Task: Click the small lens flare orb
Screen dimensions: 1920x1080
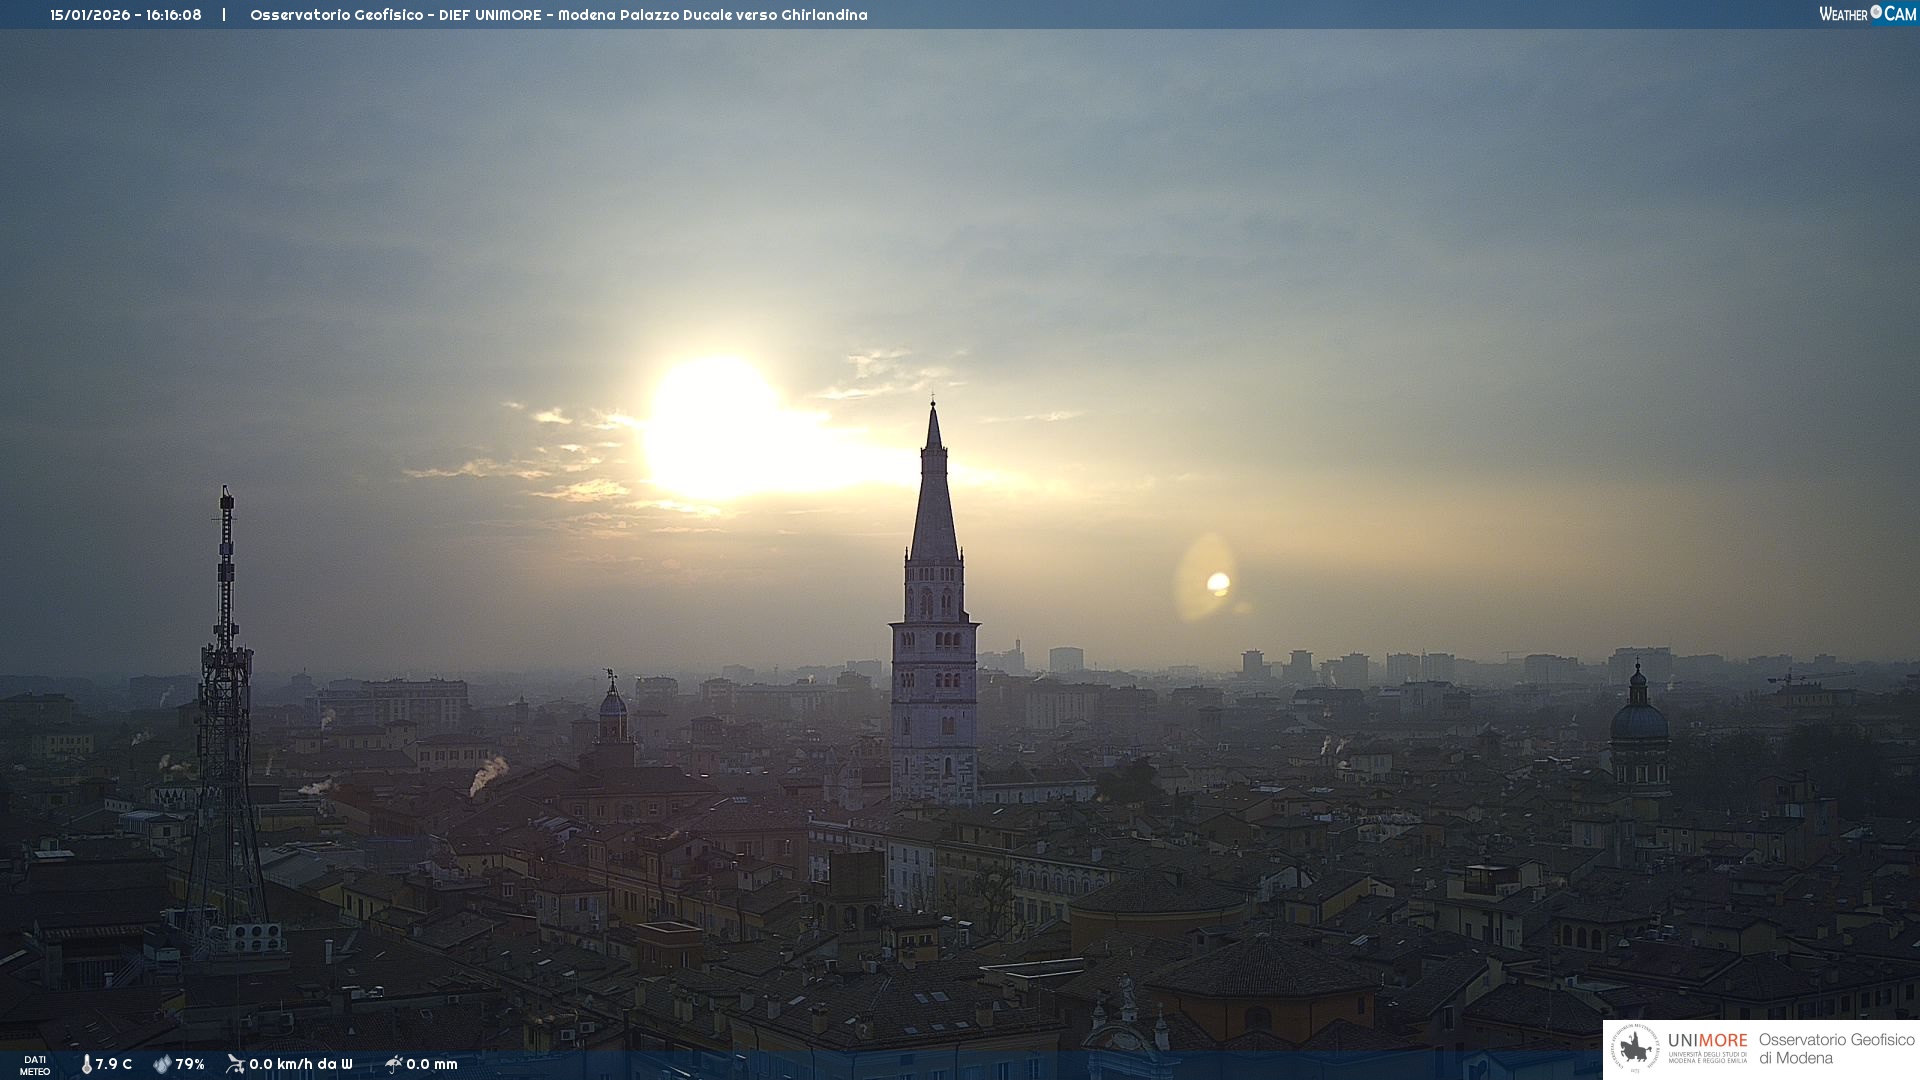Action: (1217, 583)
